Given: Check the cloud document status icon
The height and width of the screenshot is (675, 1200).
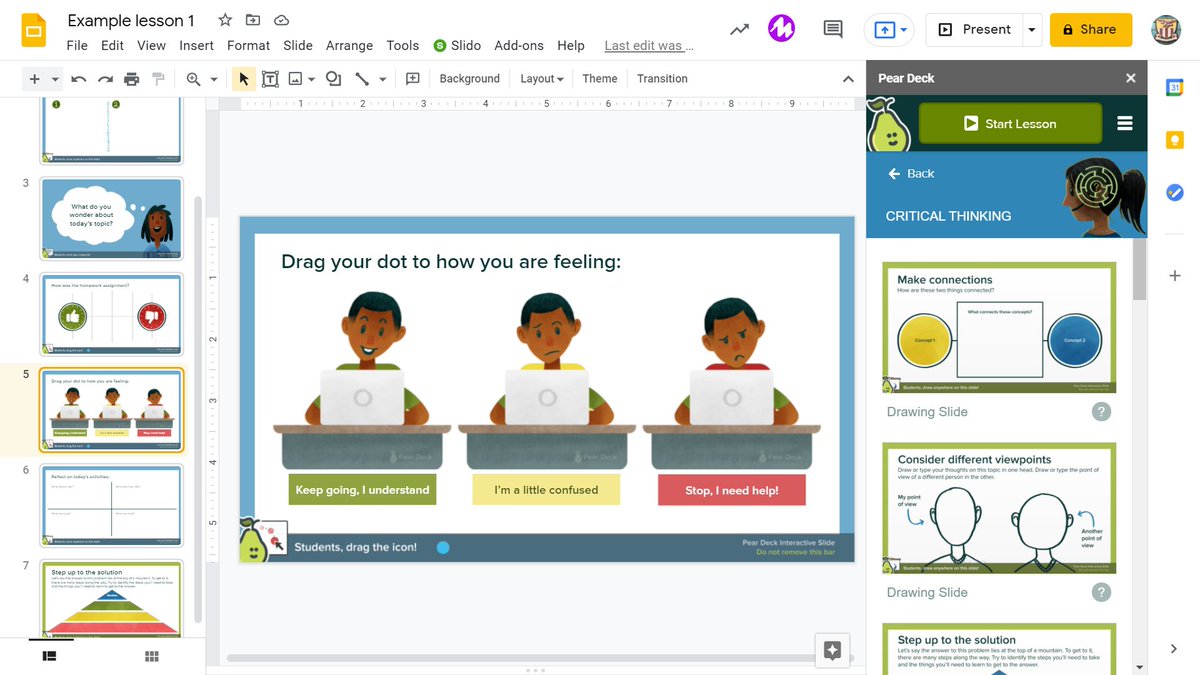Looking at the screenshot, I should (281, 20).
